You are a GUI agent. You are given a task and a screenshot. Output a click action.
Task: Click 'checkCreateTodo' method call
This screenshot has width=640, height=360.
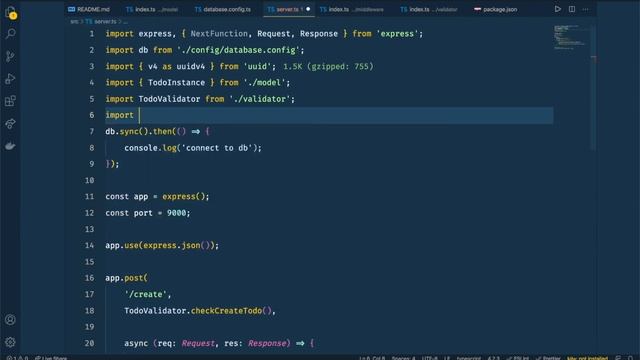click(227, 311)
